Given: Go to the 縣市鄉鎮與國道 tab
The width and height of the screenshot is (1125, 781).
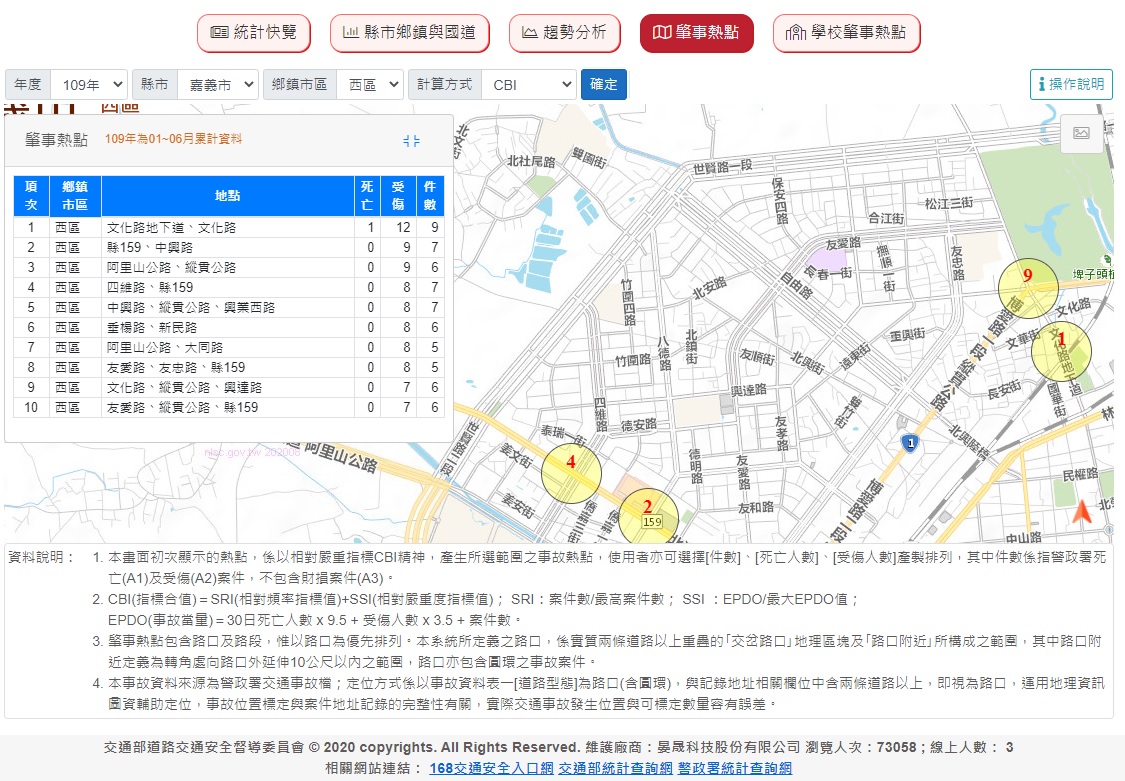Looking at the screenshot, I should click(409, 33).
